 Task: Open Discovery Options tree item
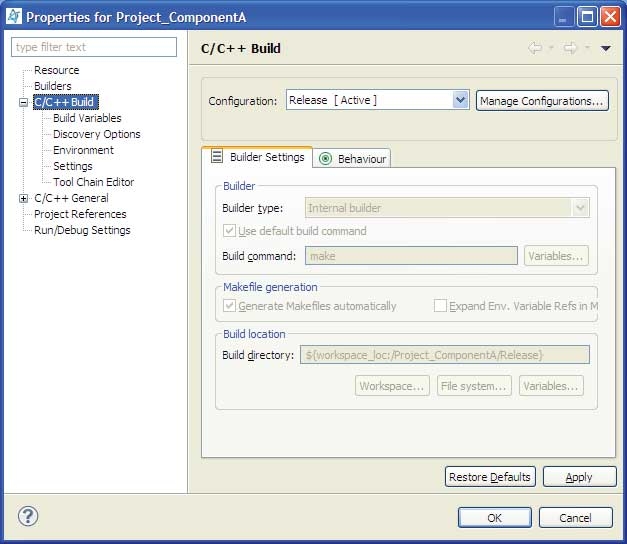(96, 134)
